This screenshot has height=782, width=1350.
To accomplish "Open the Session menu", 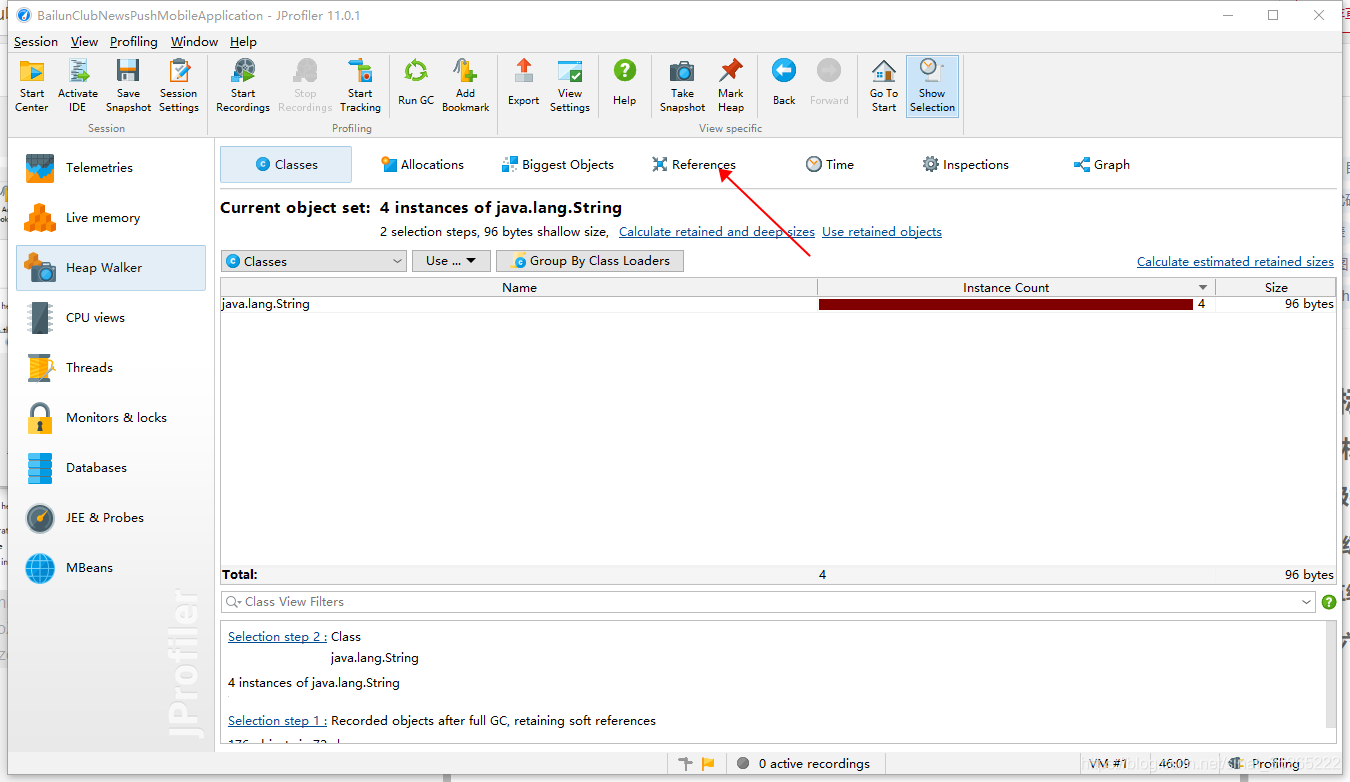I will pyautogui.click(x=36, y=42).
